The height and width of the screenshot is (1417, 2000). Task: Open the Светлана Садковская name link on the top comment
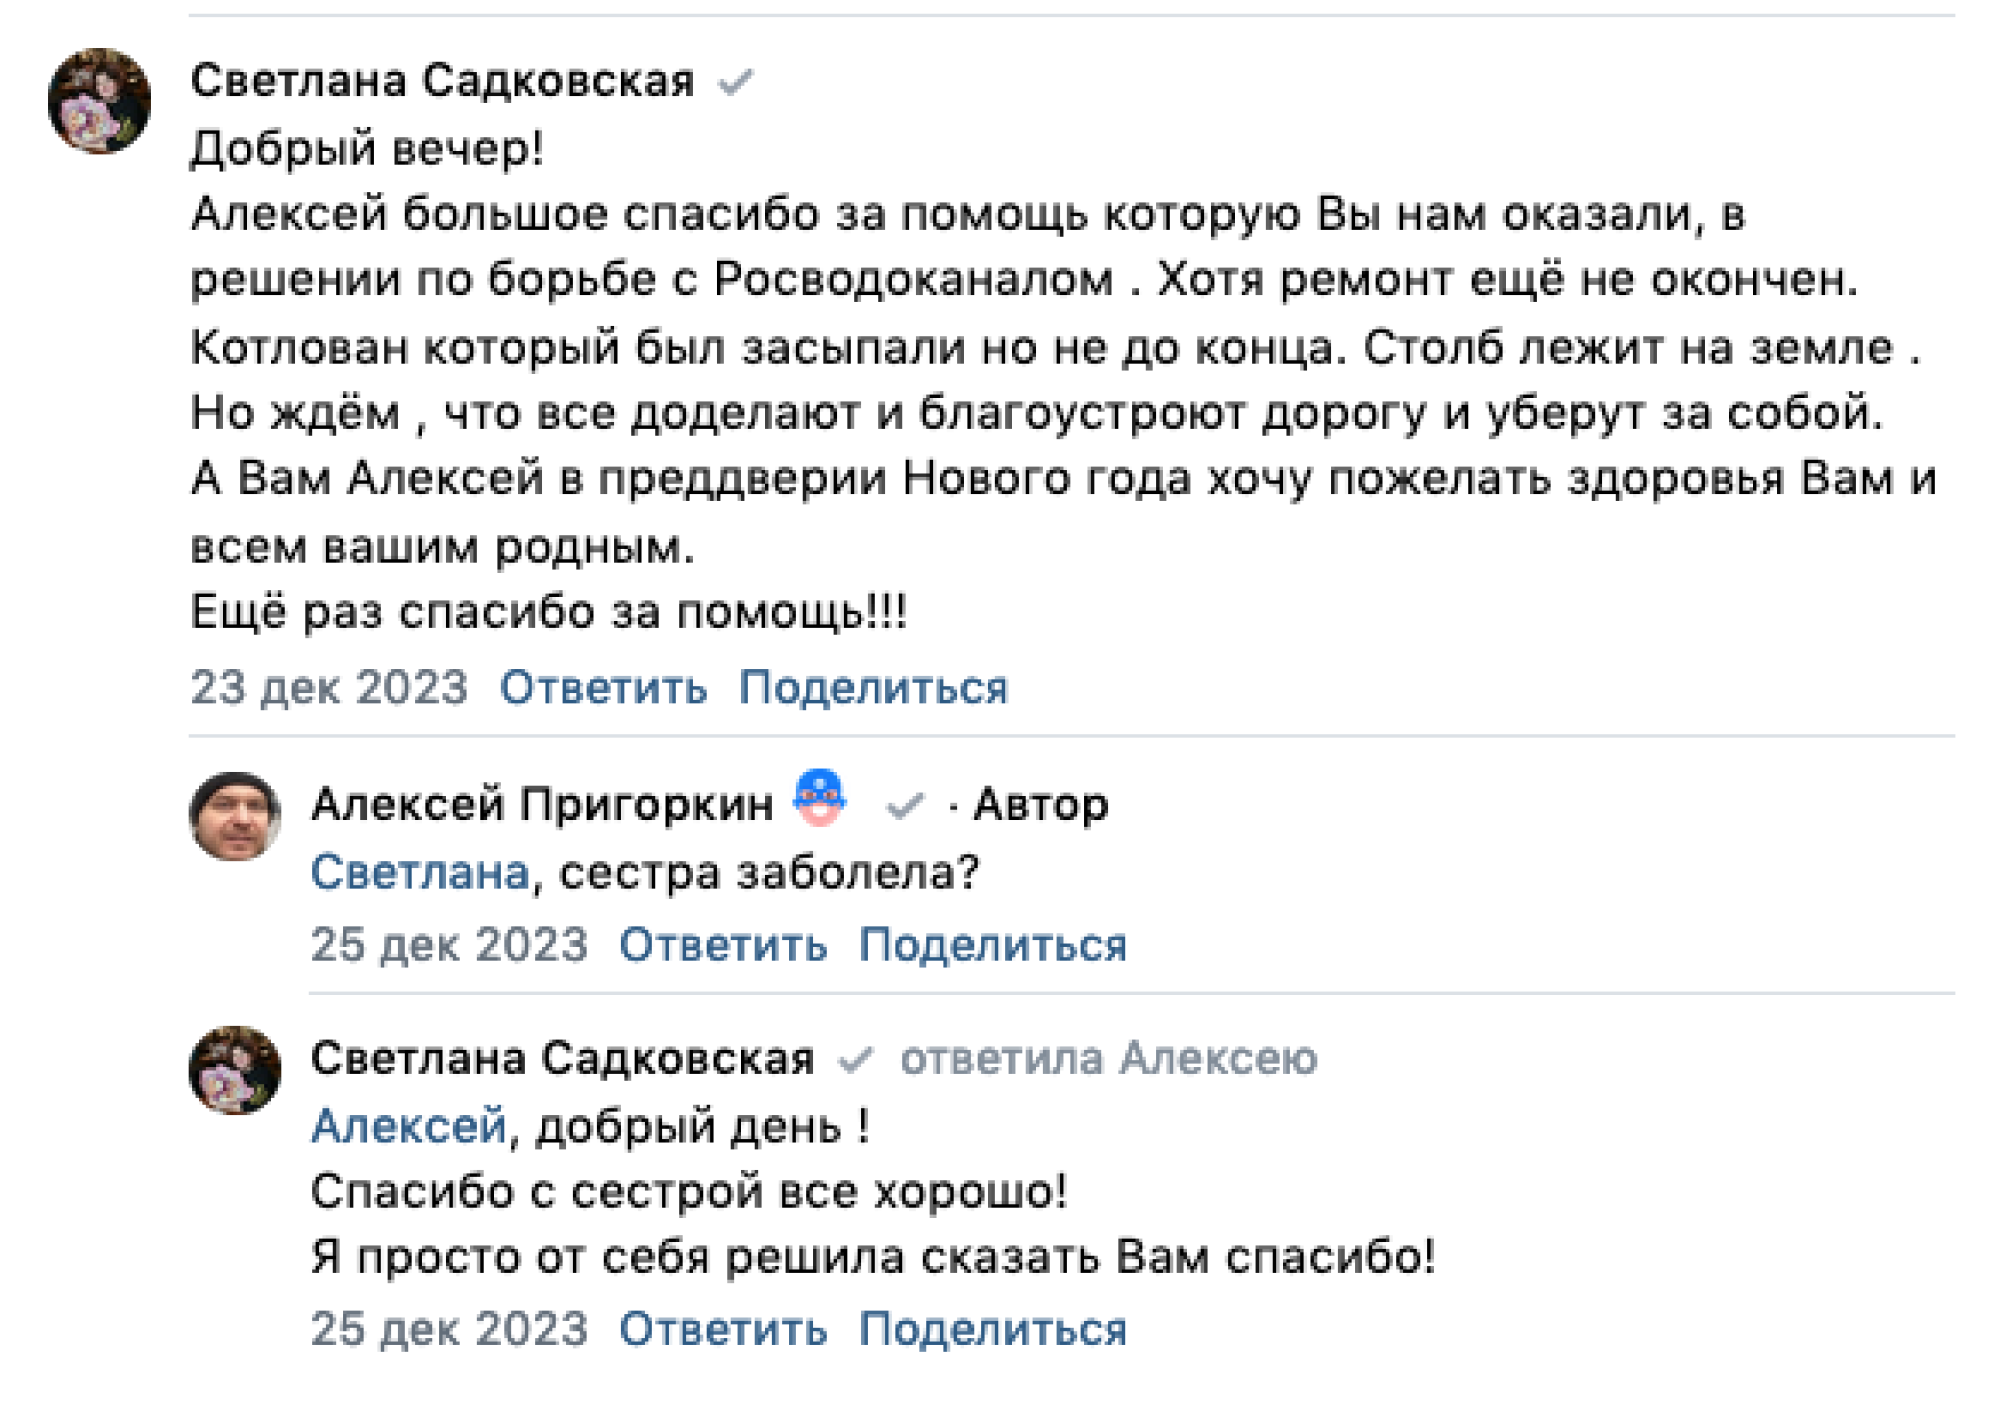(442, 81)
